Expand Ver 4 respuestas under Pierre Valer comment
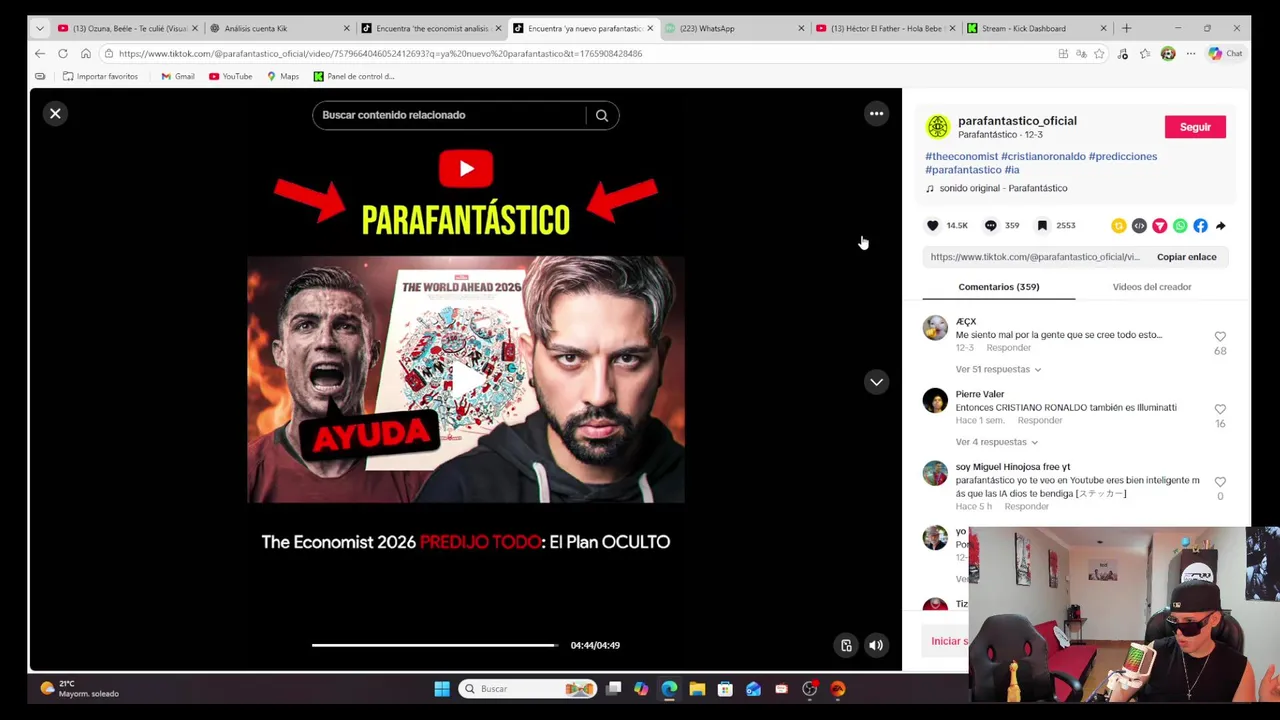1280x720 pixels. pos(995,442)
